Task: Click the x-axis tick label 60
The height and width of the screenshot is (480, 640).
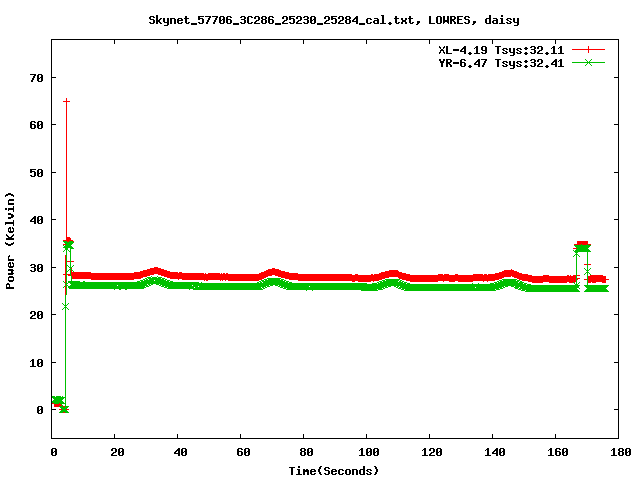Action: coord(243,452)
